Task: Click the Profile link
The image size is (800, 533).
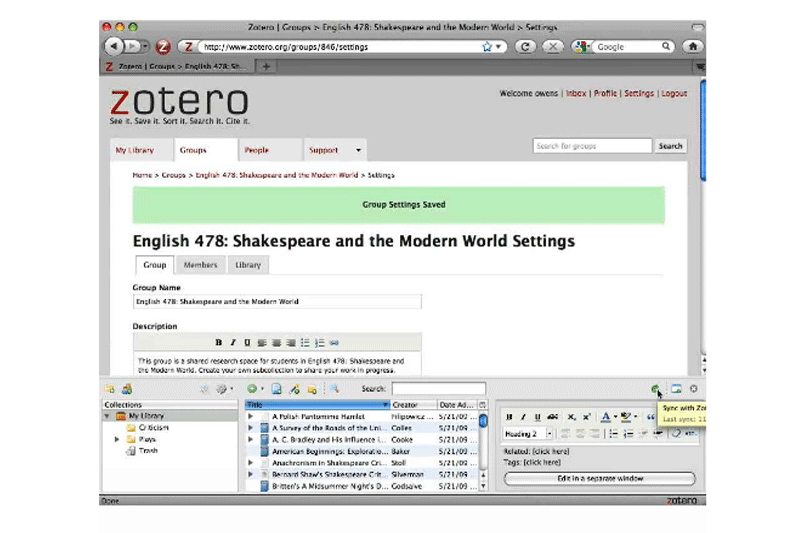Action: point(605,93)
